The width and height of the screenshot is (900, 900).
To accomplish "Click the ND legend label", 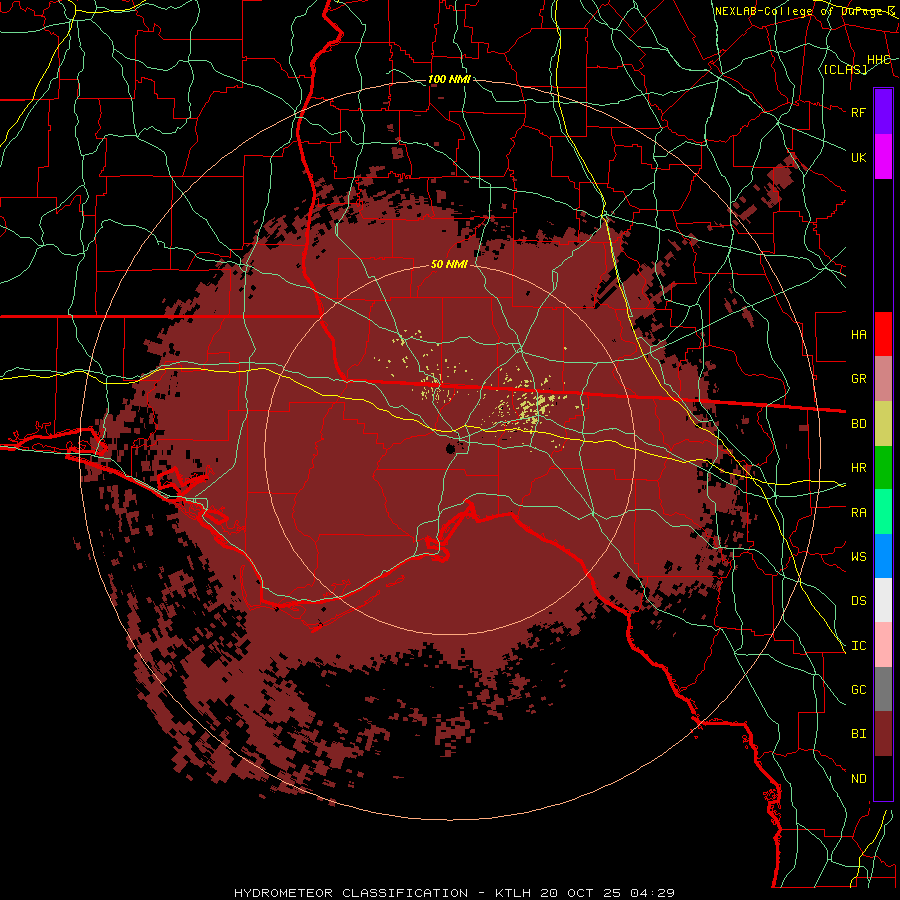I will [x=858, y=779].
